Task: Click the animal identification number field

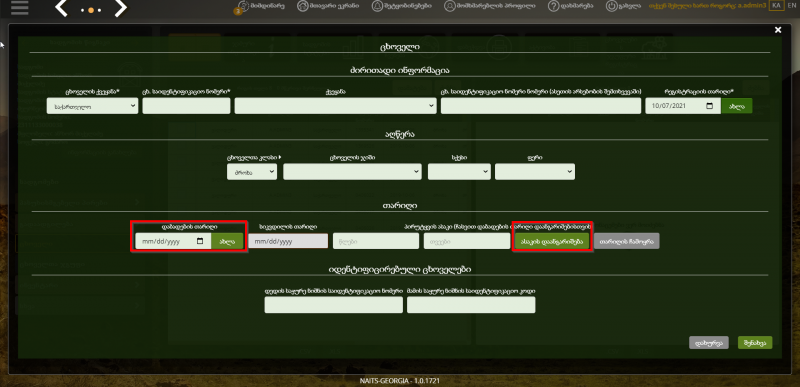Action: point(186,106)
